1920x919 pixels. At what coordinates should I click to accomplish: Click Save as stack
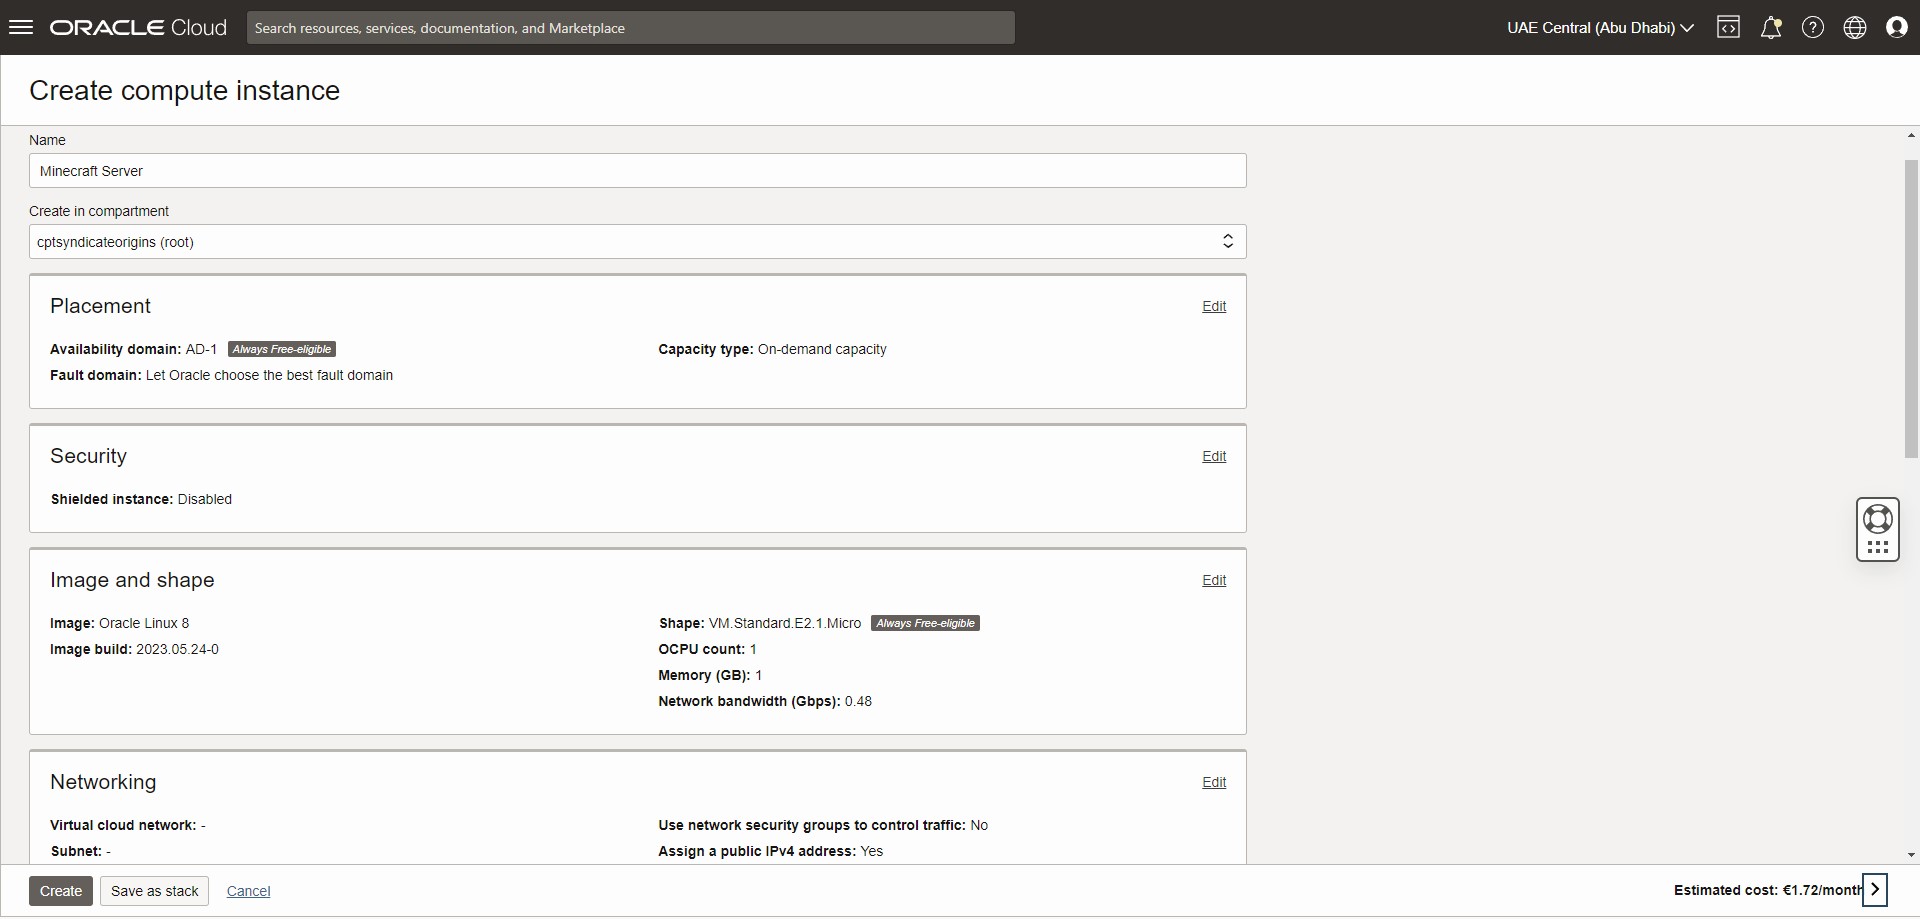coord(153,890)
